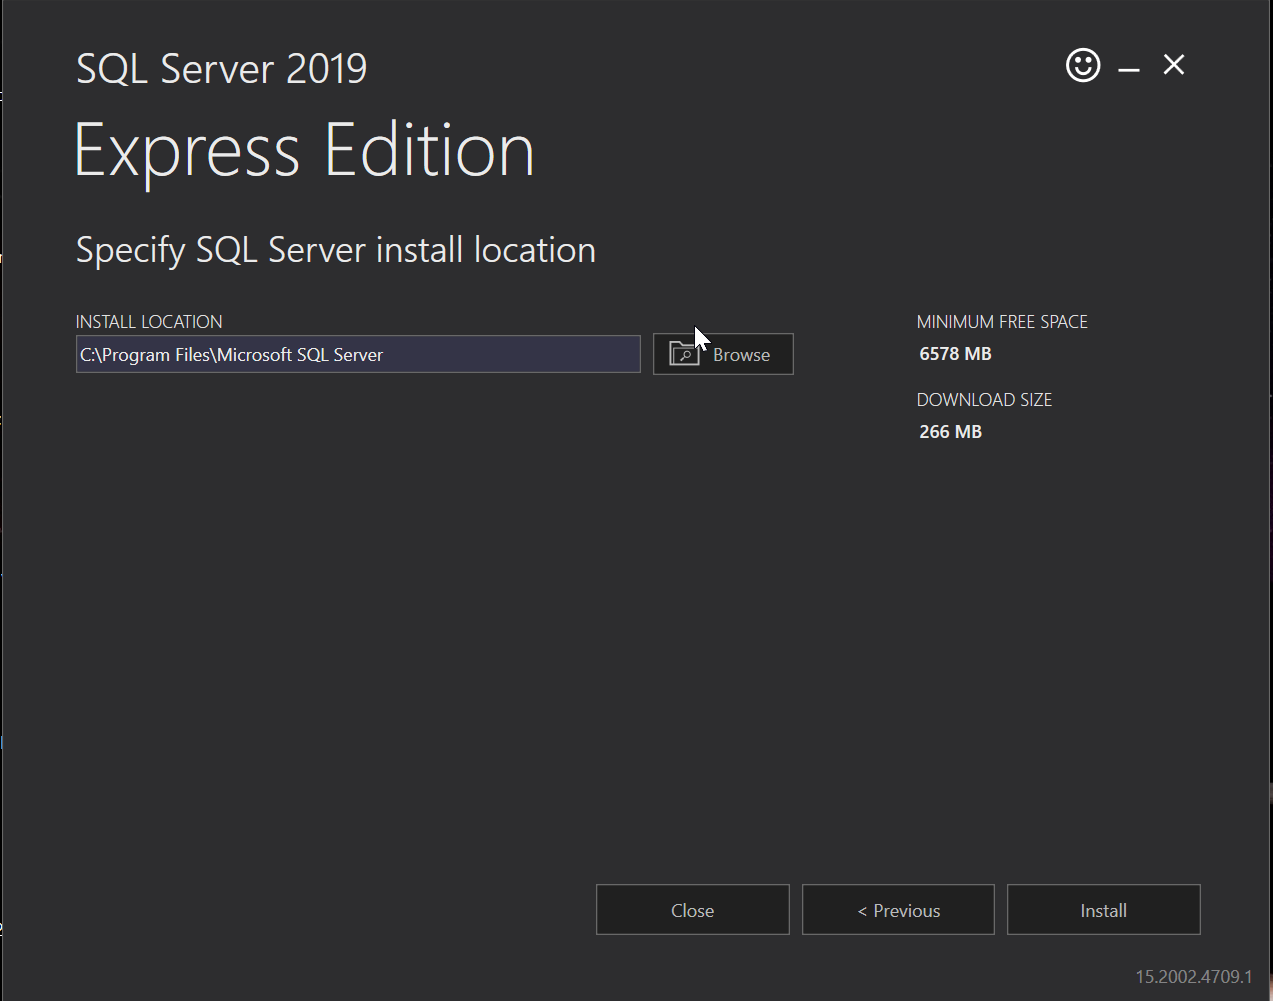Click the Microsoft SQL Server folder name in path
The width and height of the screenshot is (1273, 1001).
300,355
